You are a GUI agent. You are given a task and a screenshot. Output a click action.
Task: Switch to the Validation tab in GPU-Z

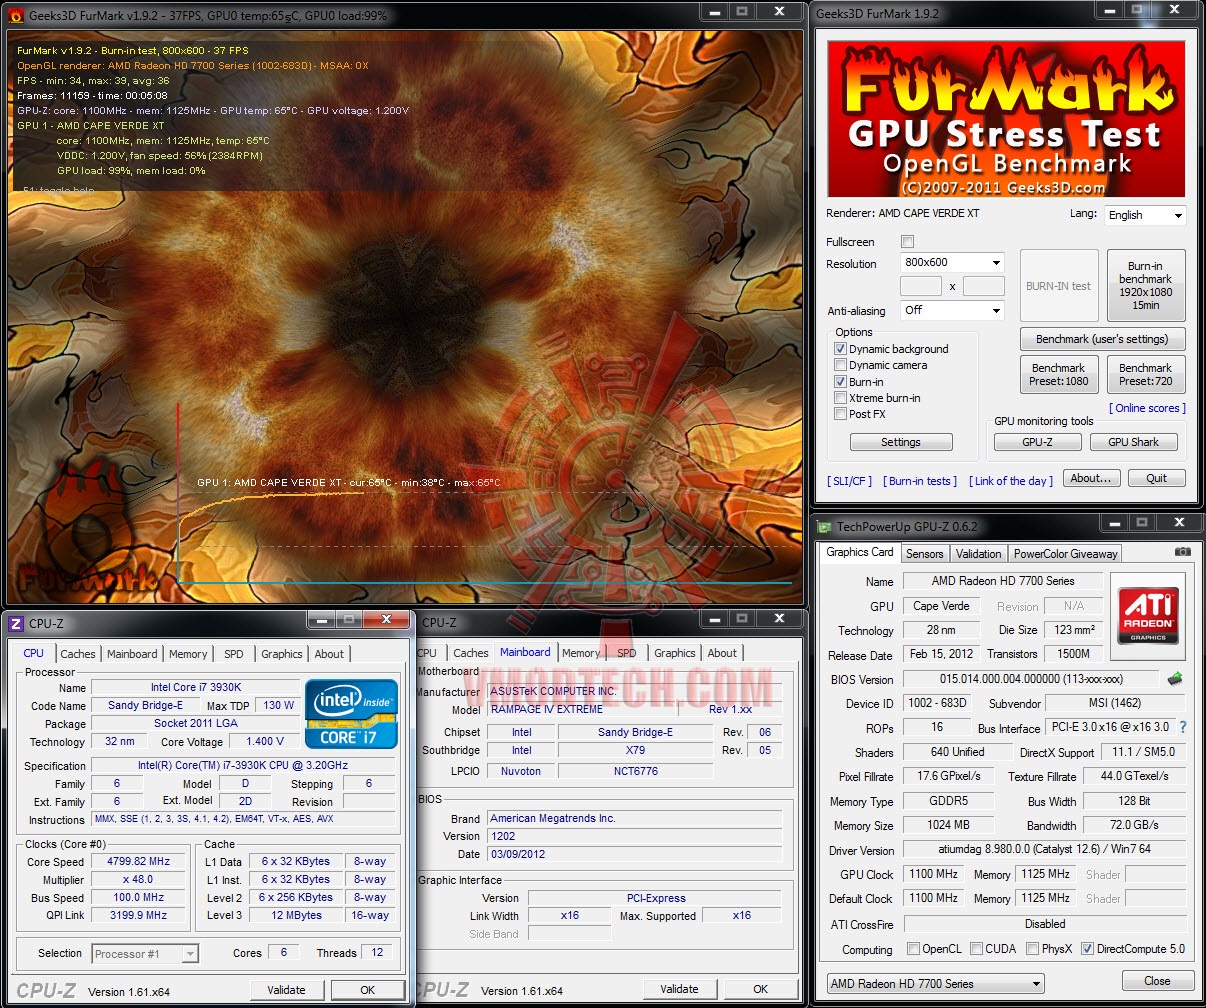click(978, 554)
